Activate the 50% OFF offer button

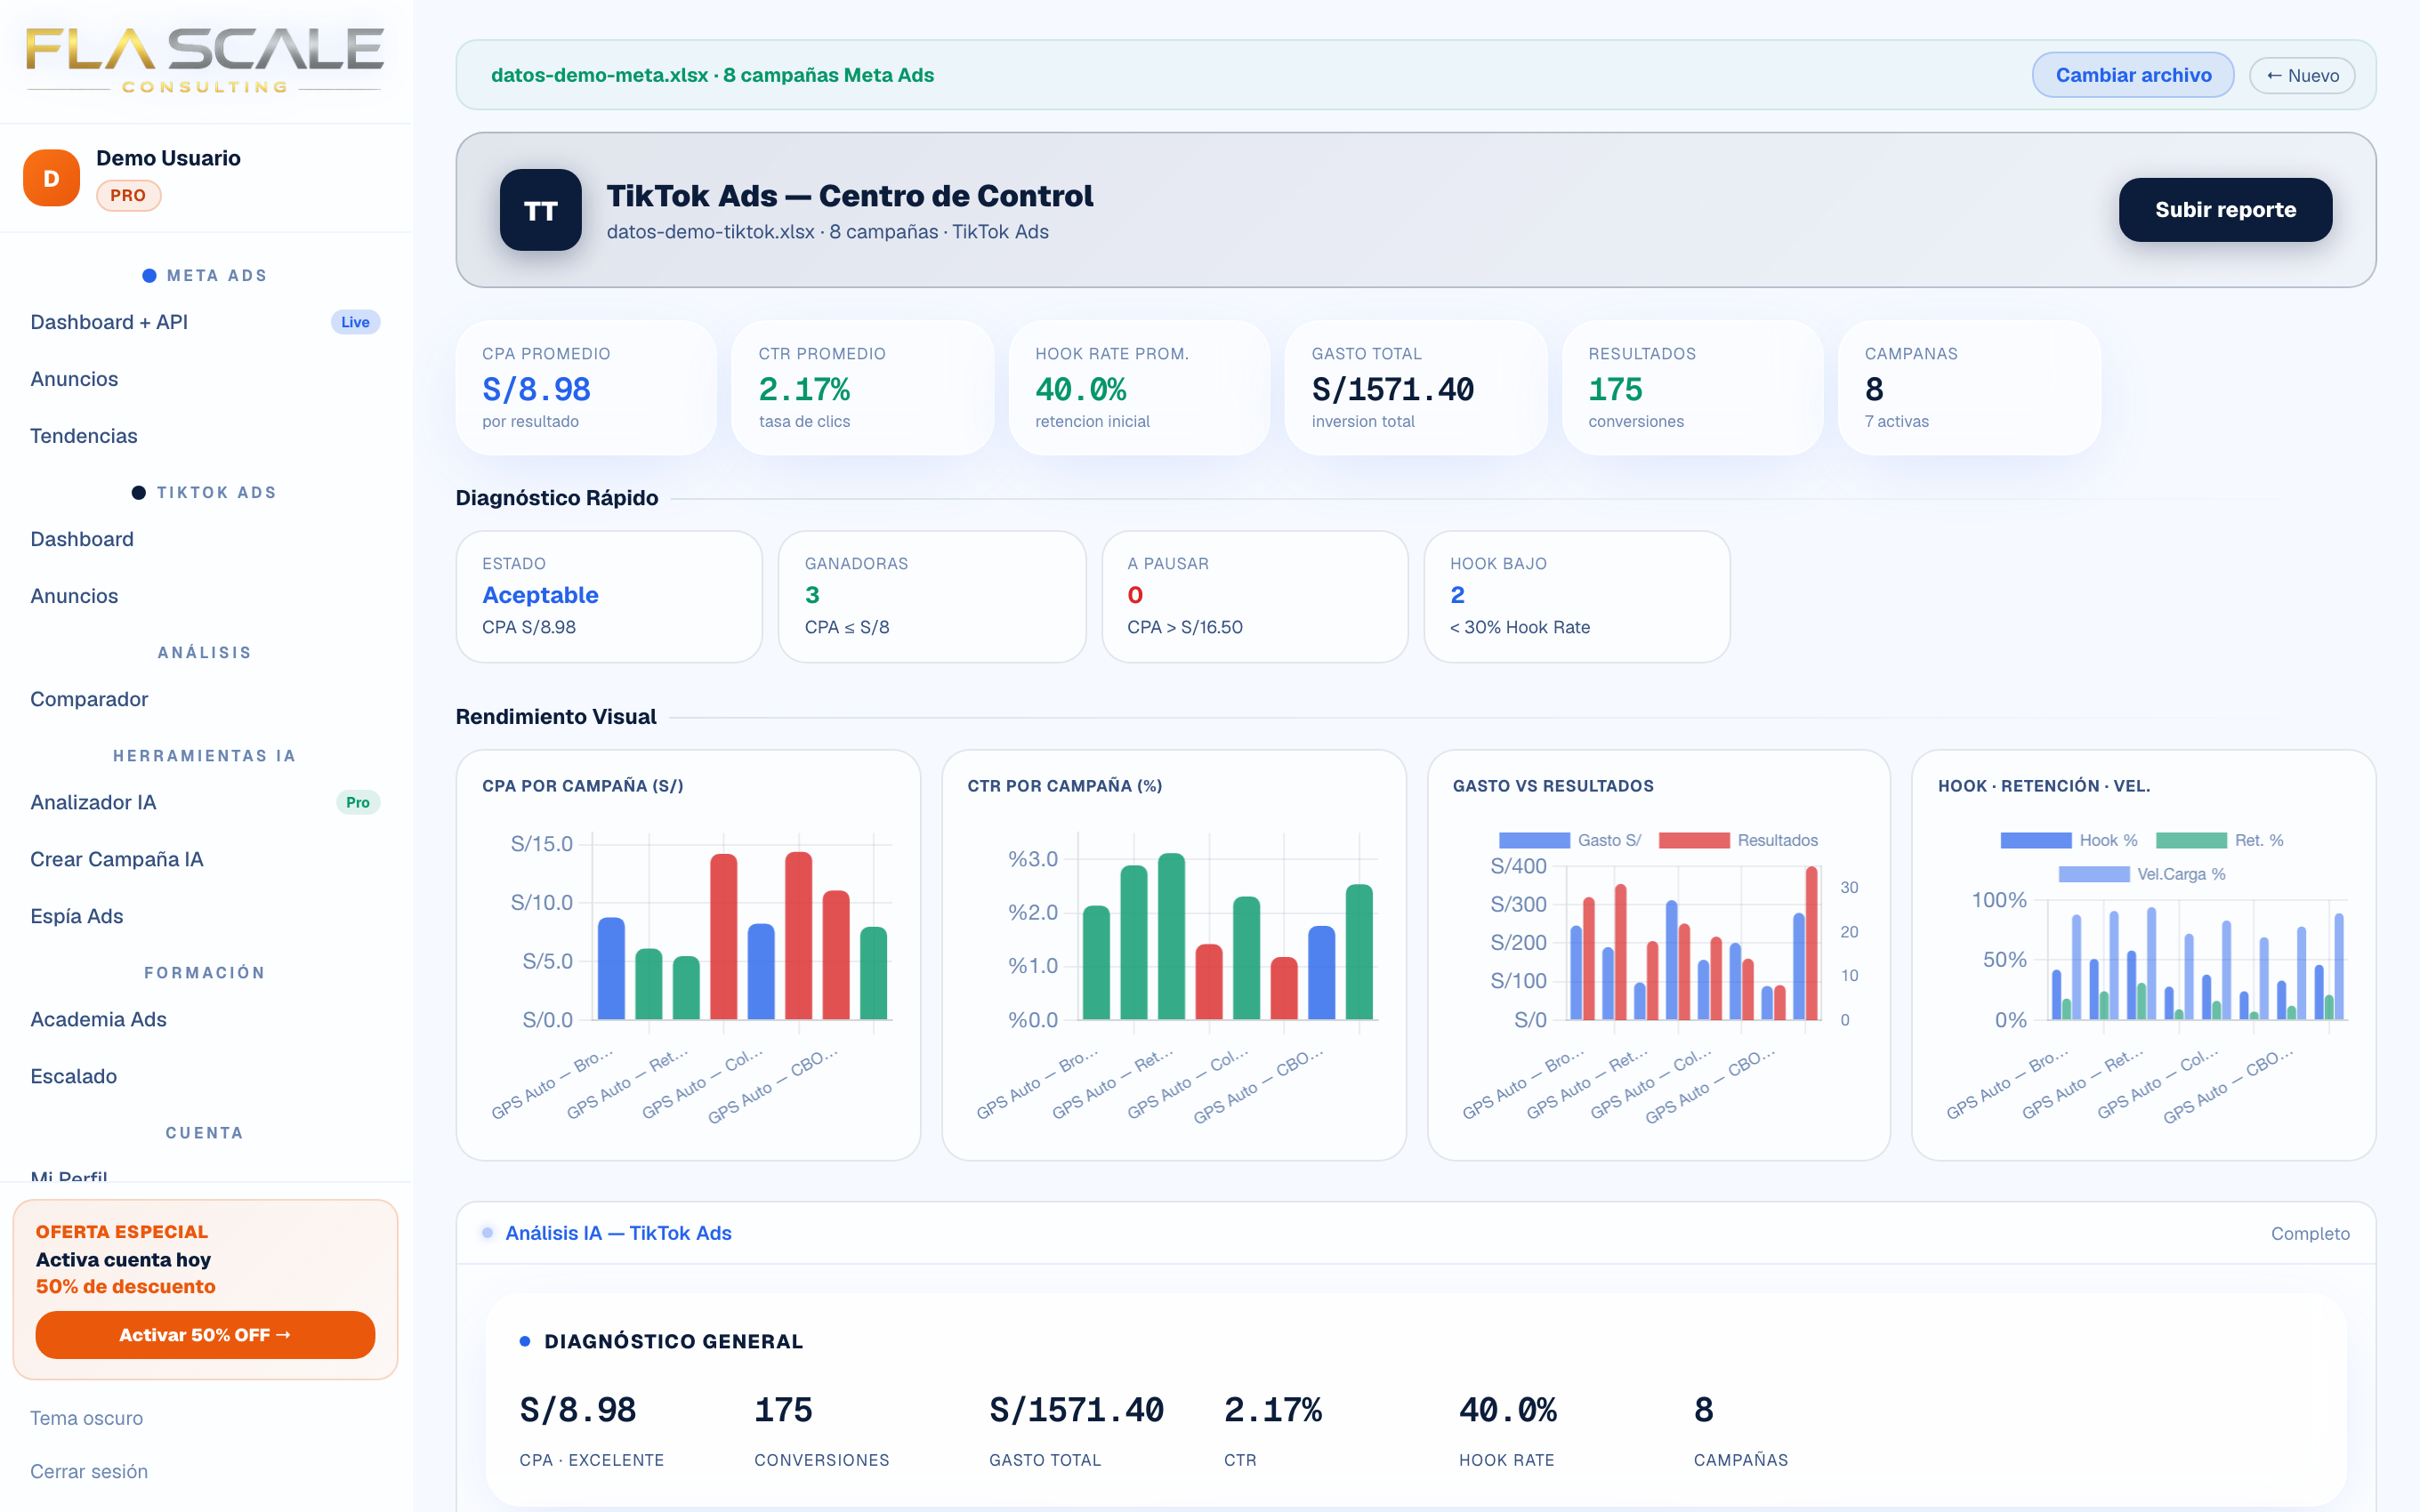click(205, 1335)
